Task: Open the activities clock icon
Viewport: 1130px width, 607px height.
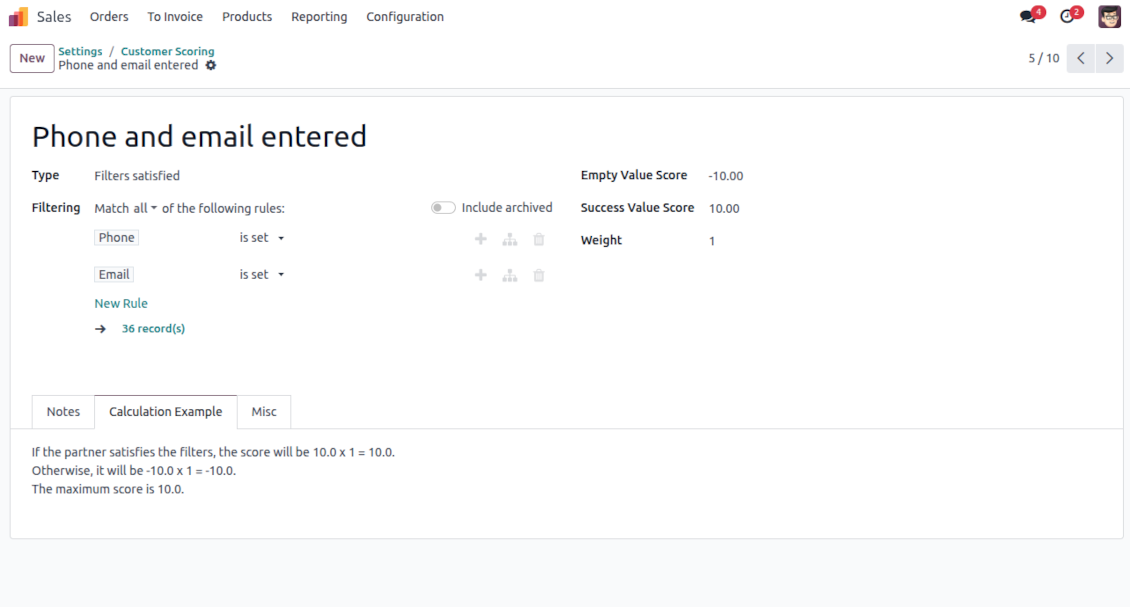Action: coord(1067,17)
